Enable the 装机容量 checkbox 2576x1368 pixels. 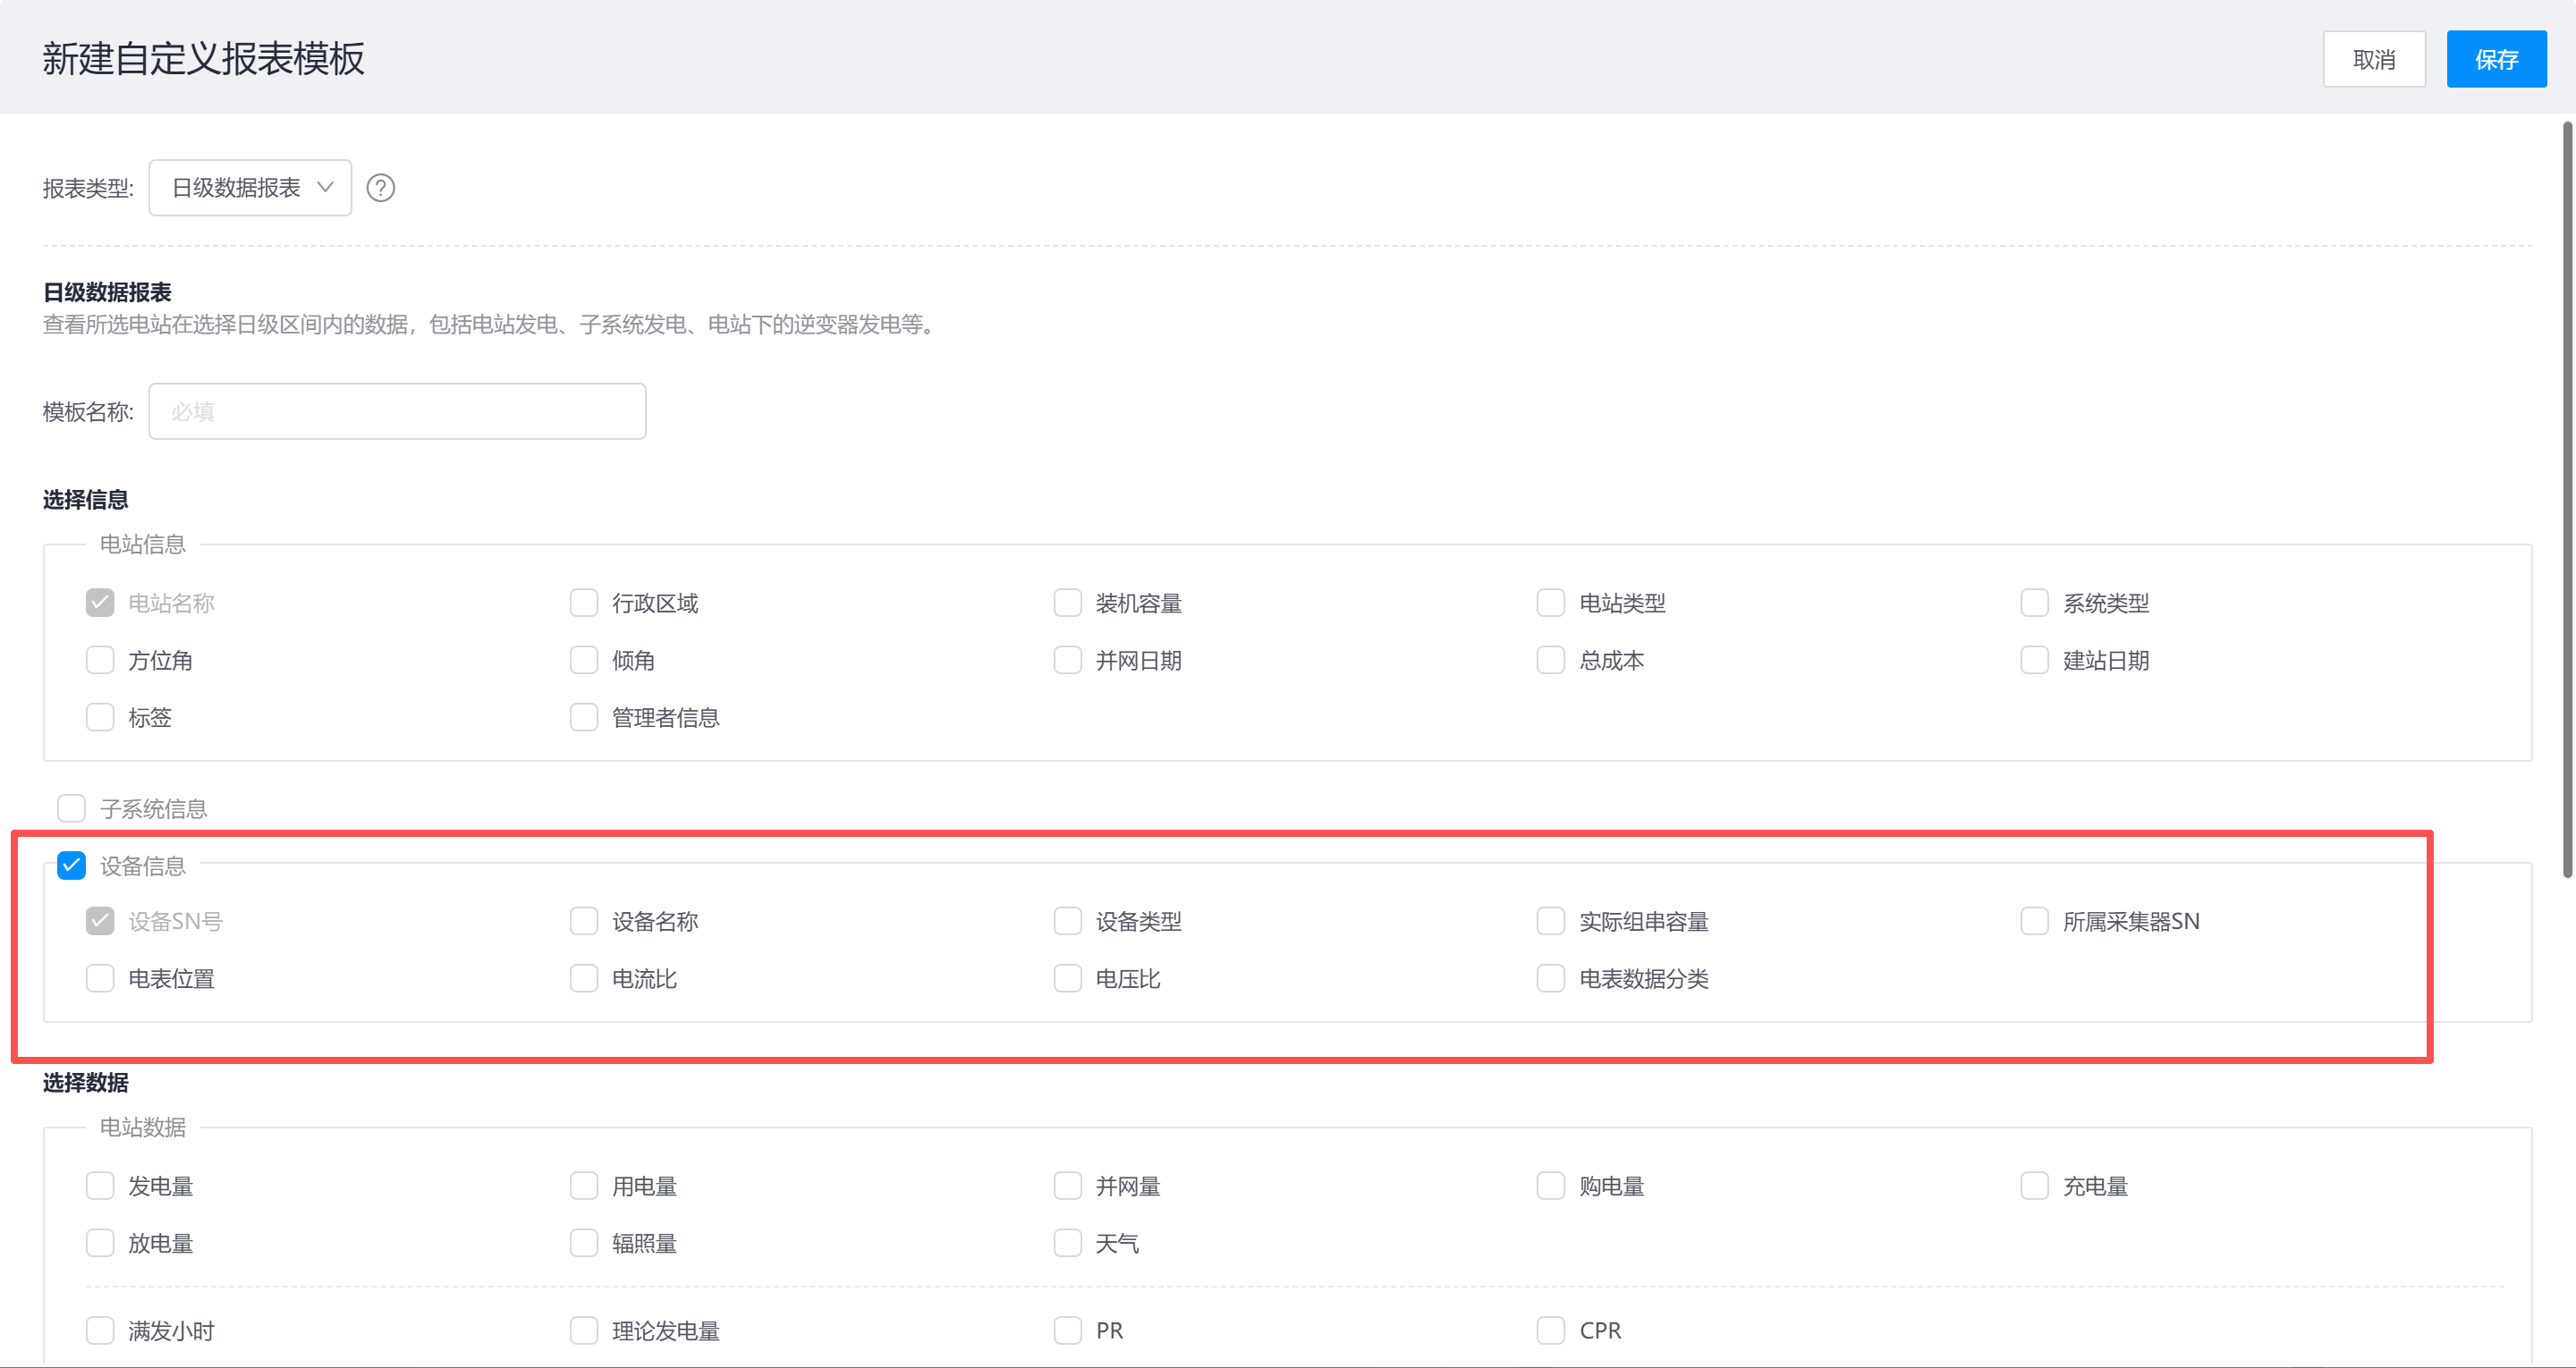pyautogui.click(x=1067, y=603)
